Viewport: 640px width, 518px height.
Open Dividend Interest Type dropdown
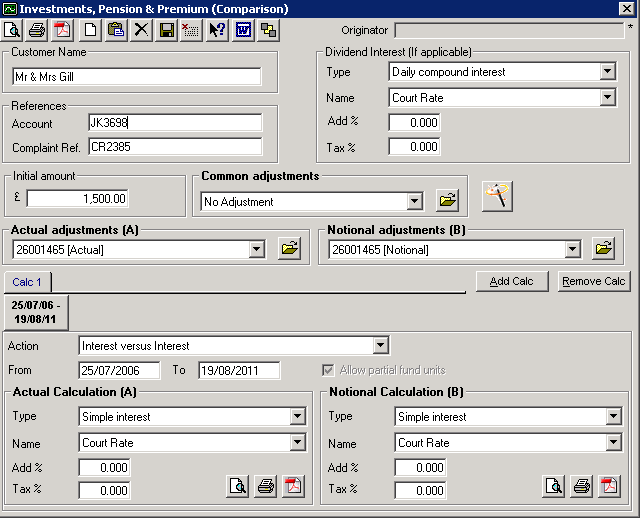tap(607, 72)
